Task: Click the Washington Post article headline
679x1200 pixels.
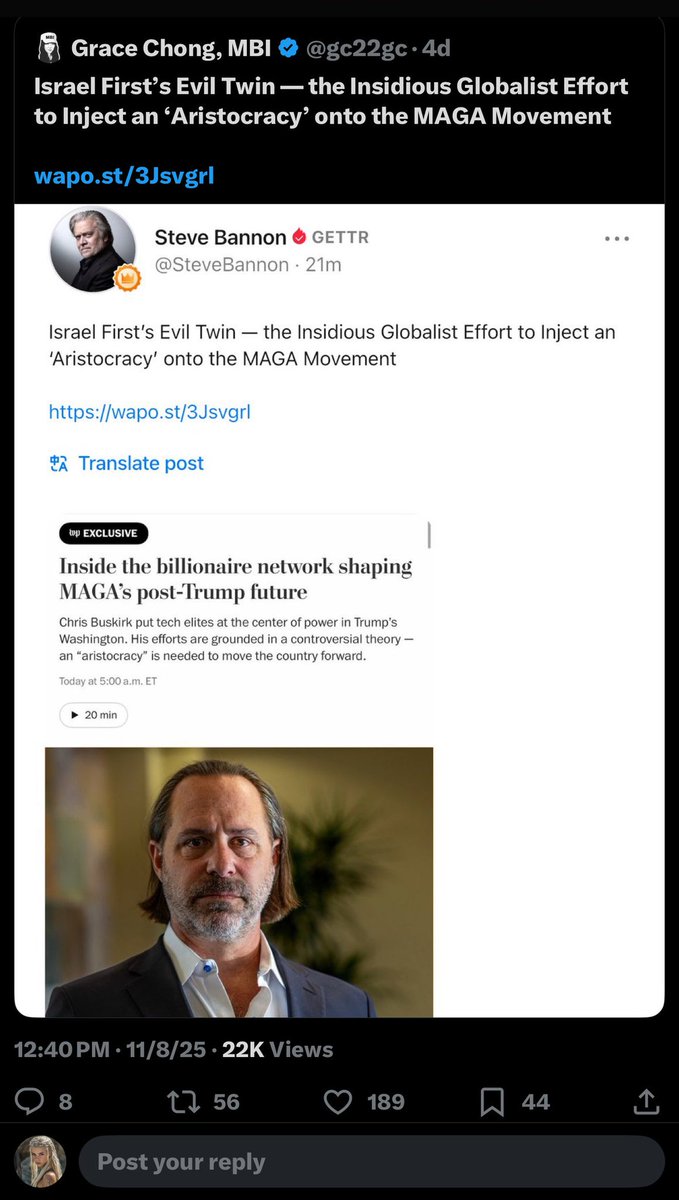Action: click(x=235, y=579)
